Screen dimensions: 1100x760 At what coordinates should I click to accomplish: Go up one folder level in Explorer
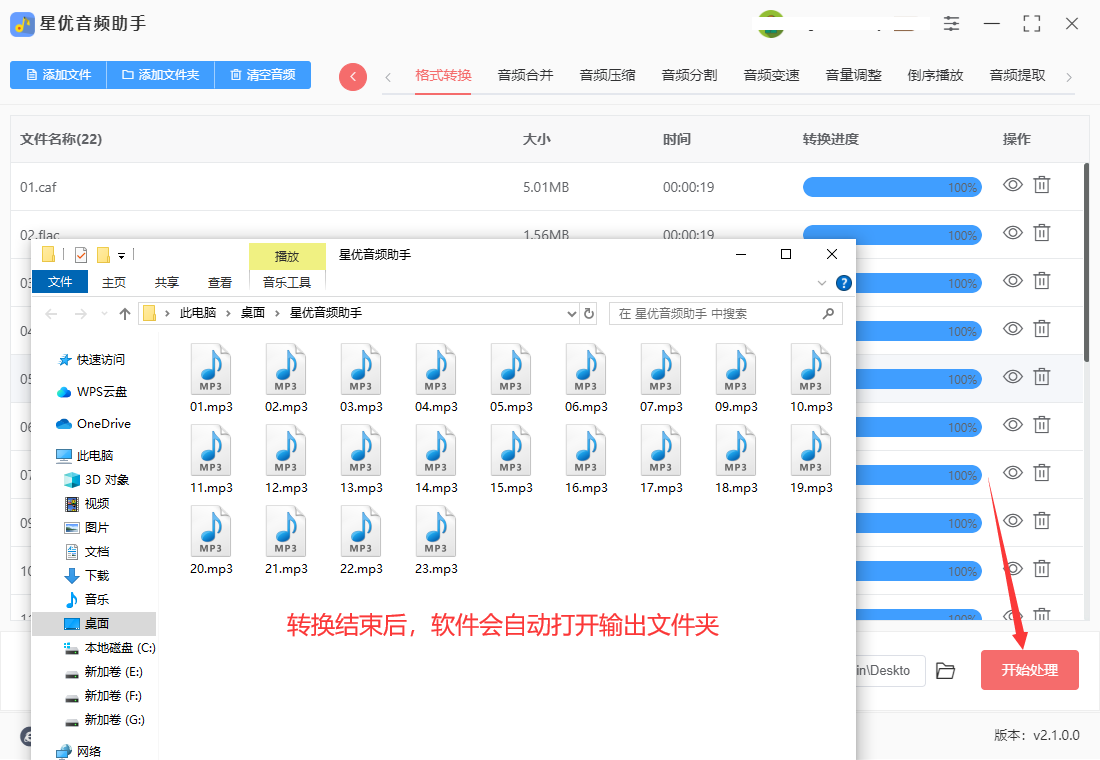(125, 314)
